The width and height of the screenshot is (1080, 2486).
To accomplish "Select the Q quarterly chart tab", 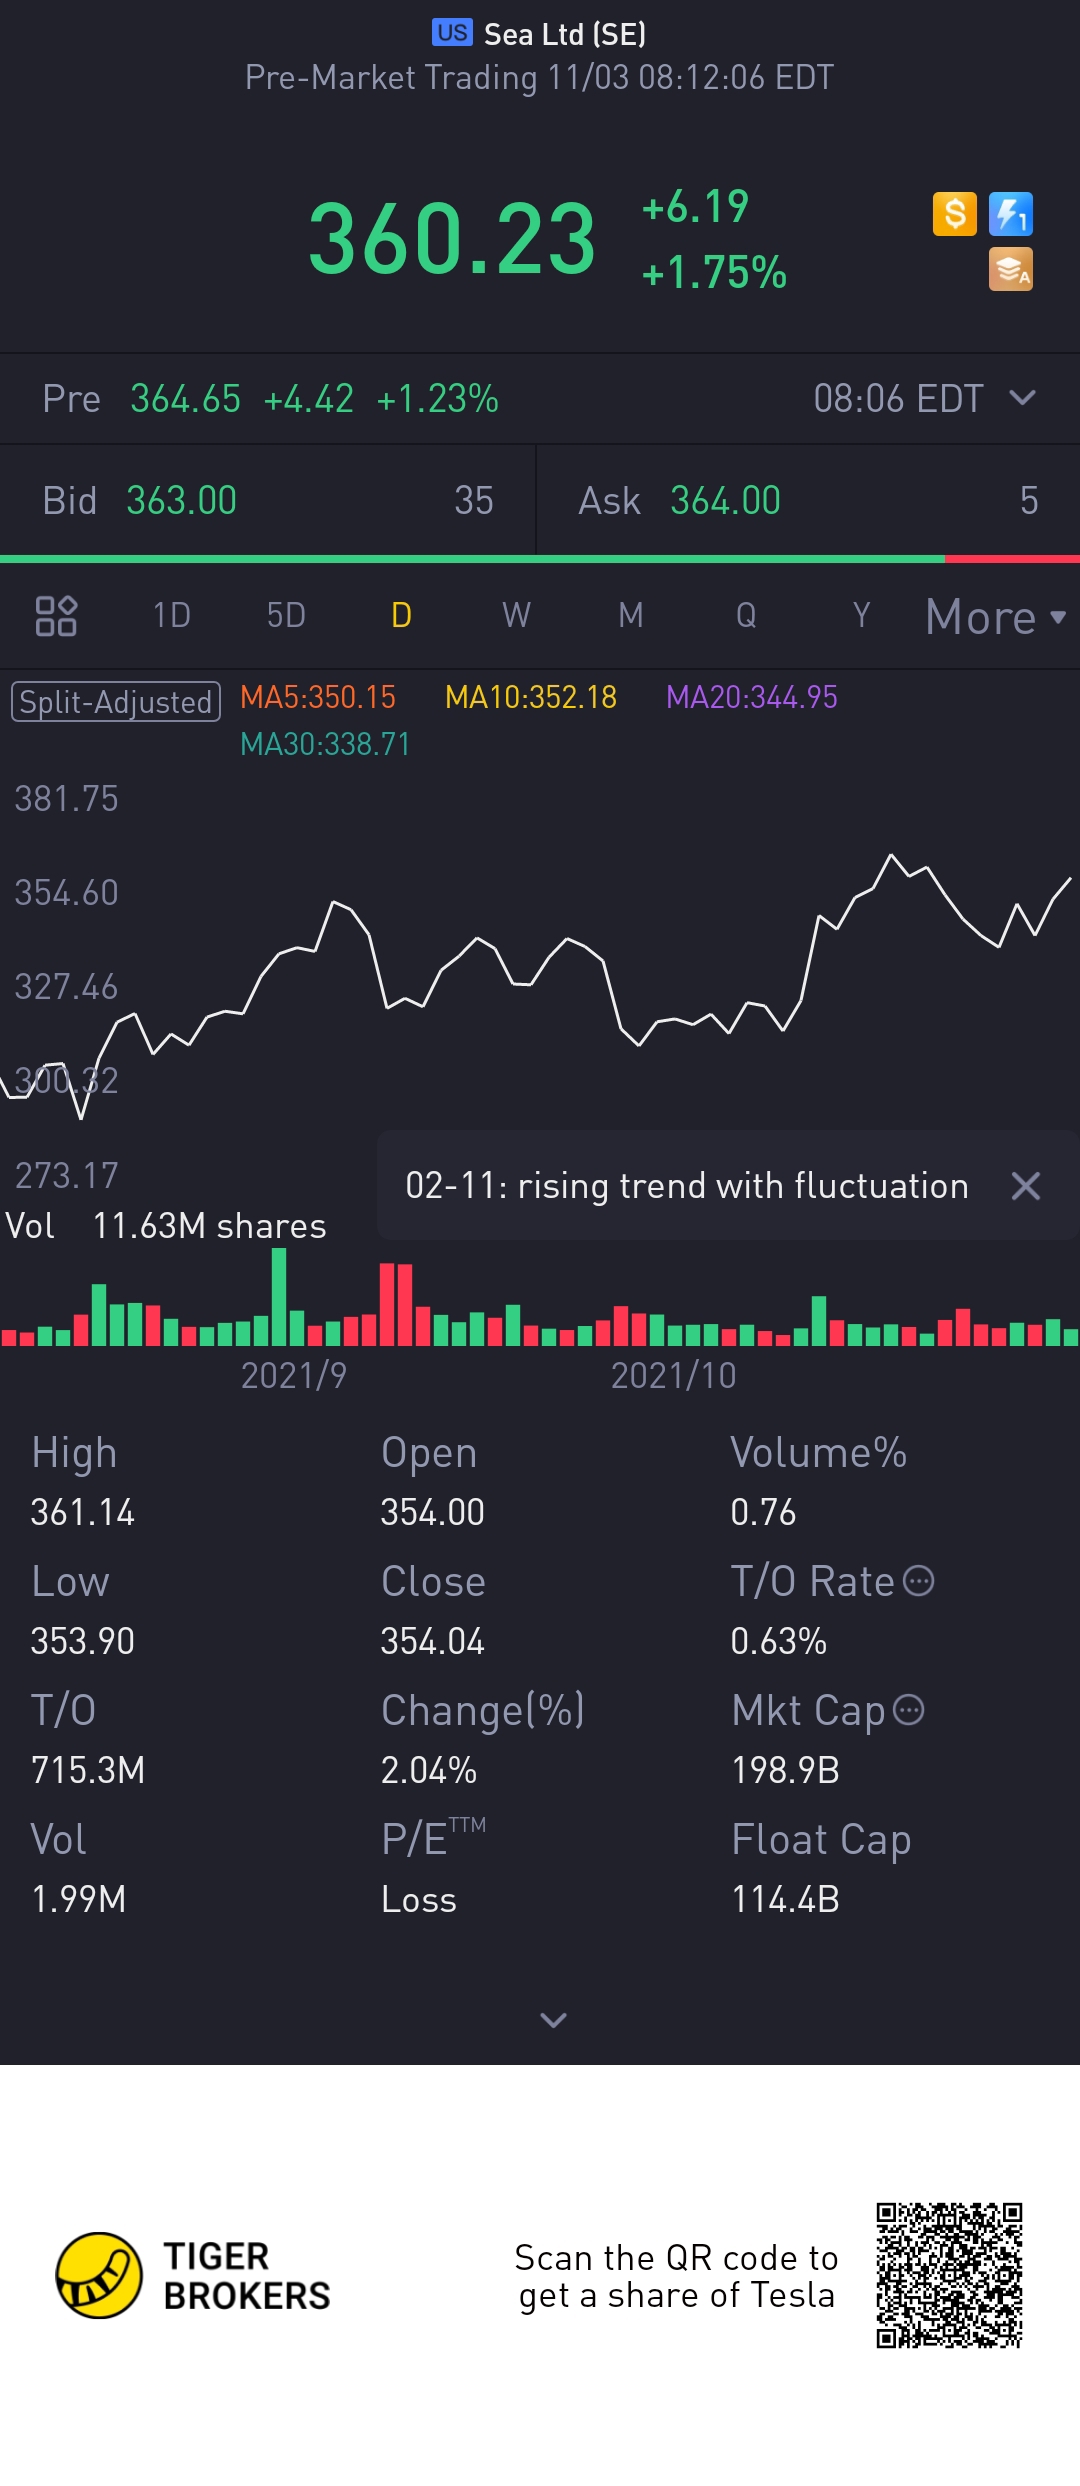I will [x=746, y=615].
